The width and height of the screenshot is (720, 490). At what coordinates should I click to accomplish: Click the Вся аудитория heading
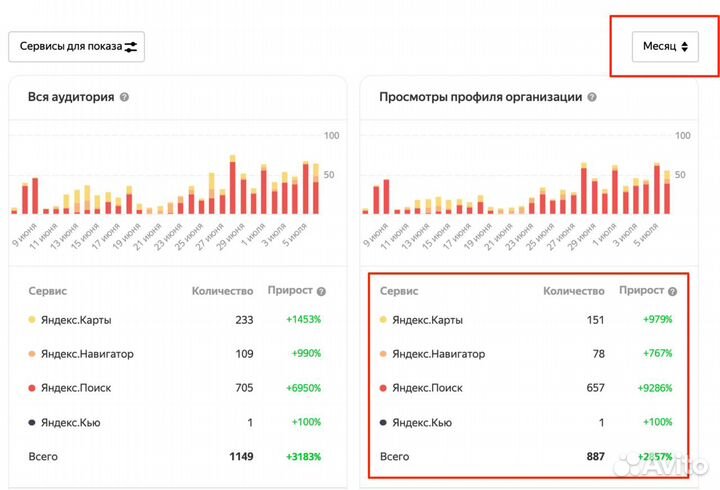71,97
